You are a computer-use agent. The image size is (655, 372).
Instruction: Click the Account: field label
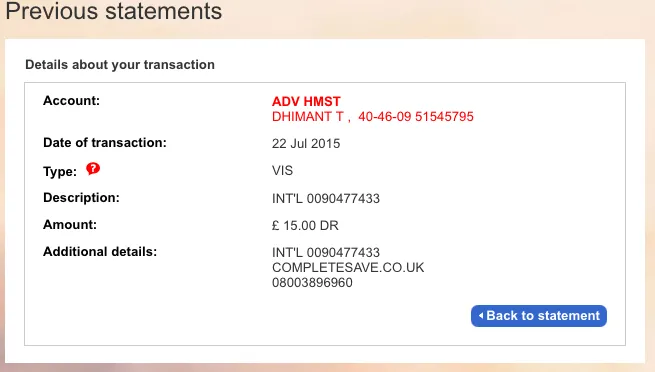71,101
